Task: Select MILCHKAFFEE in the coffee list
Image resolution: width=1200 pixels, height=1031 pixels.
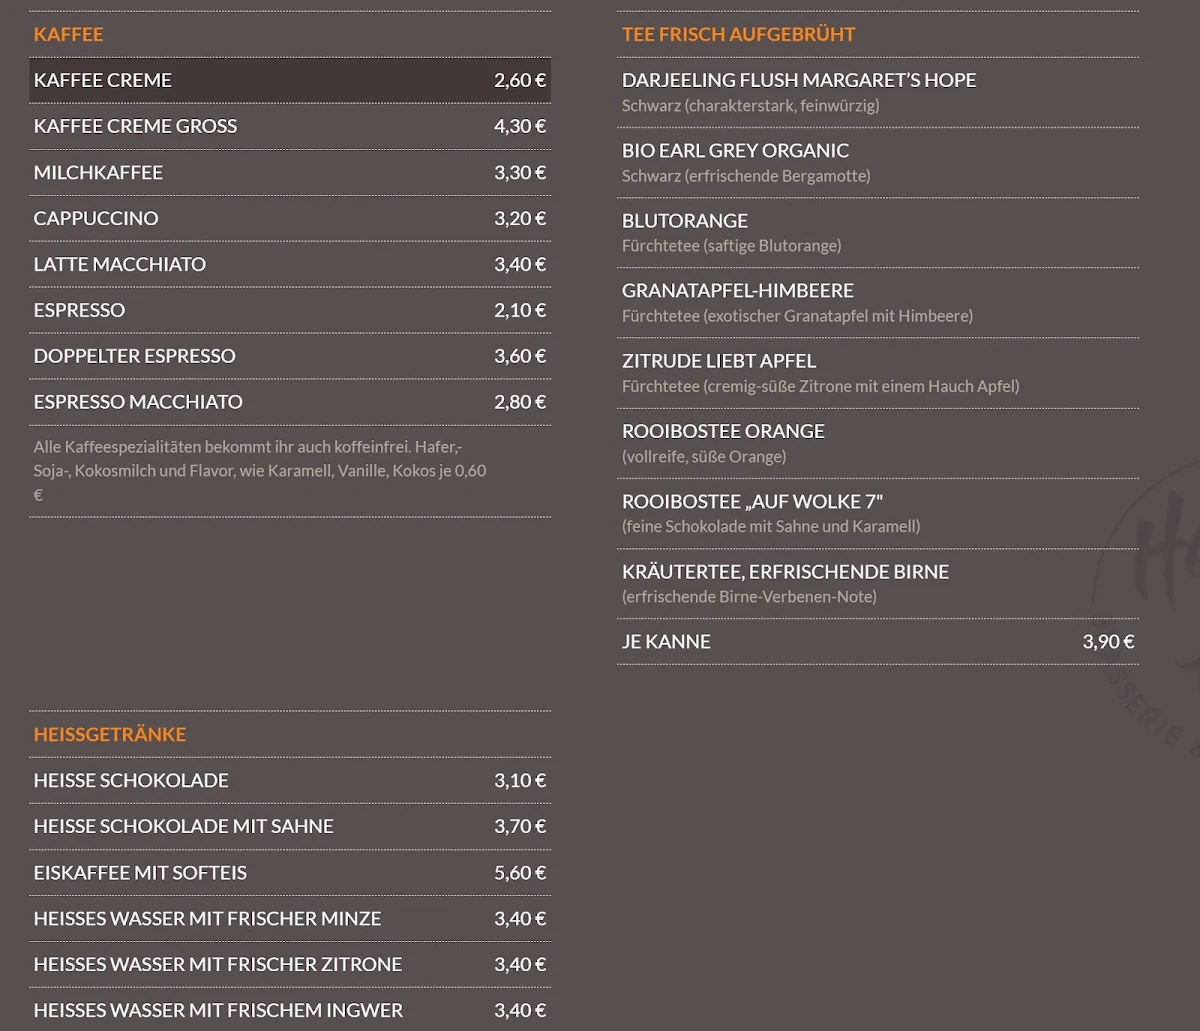Action: [x=290, y=172]
